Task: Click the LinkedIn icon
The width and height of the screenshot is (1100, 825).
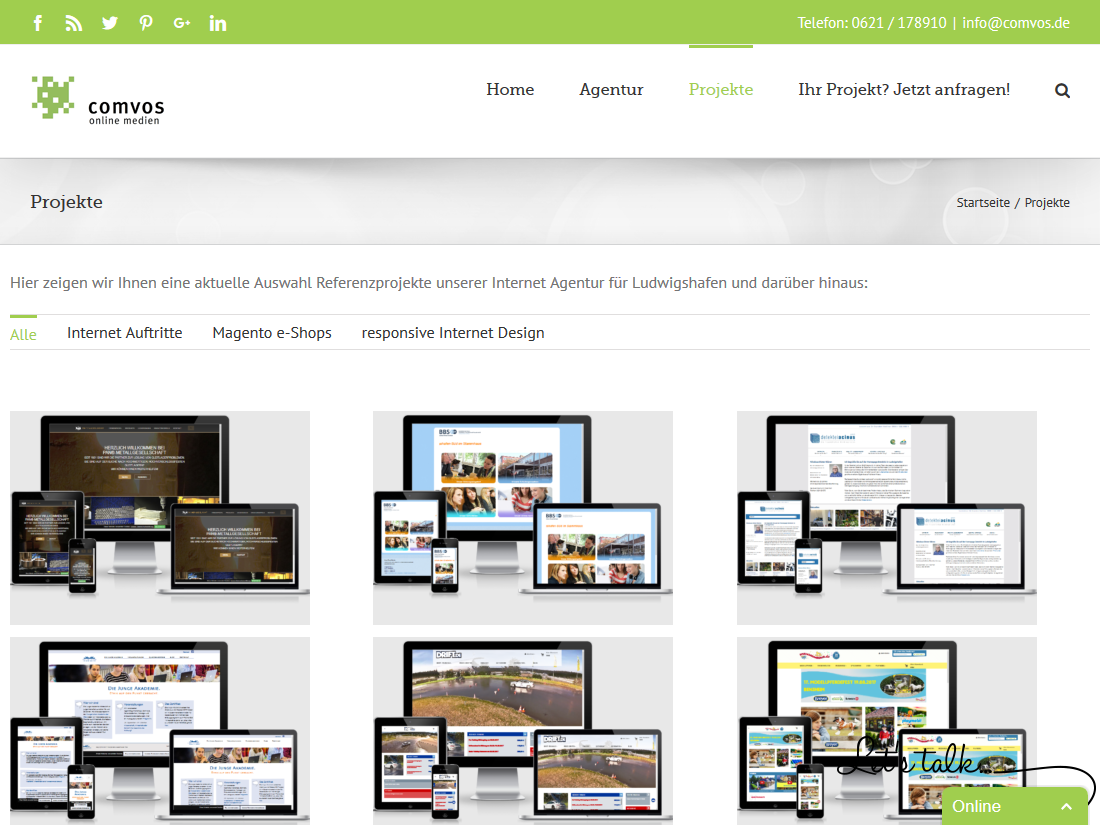Action: [x=218, y=23]
